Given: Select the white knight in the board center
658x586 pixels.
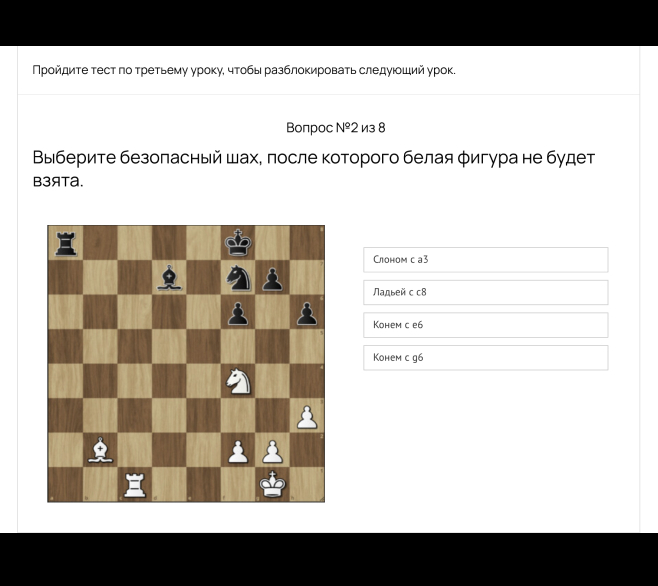Looking at the screenshot, I should (x=238, y=381).
